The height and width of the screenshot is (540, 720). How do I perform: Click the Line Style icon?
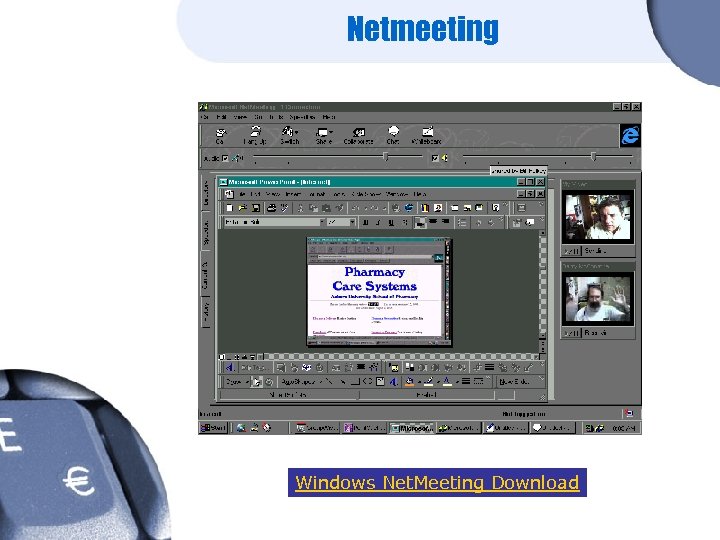pyautogui.click(x=466, y=382)
